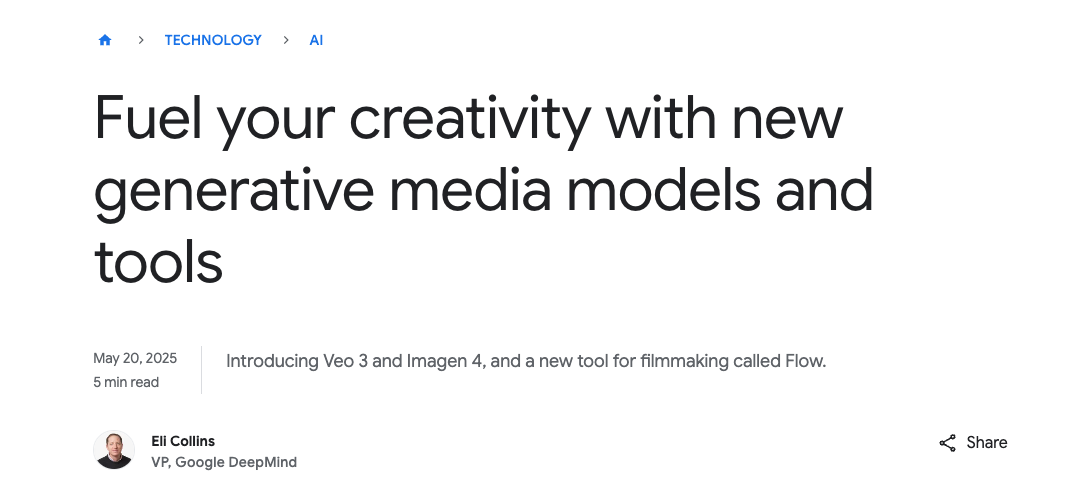Click the "VP, Google DeepMind" author title
The height and width of the screenshot is (492, 1076).
click(x=224, y=462)
